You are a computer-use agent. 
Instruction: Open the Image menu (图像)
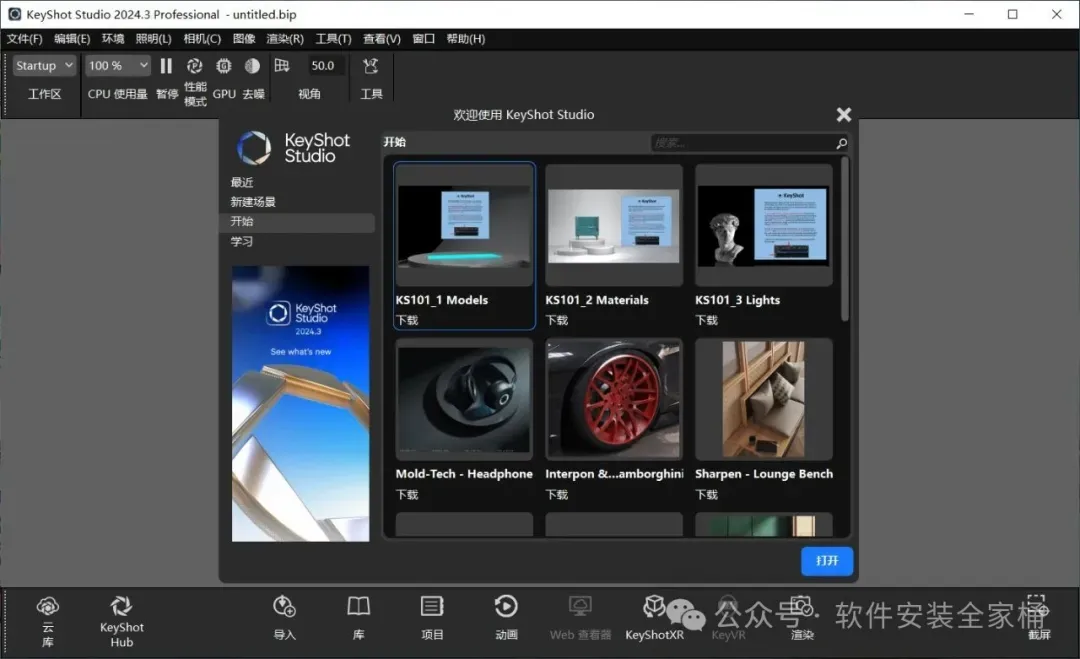click(x=244, y=39)
